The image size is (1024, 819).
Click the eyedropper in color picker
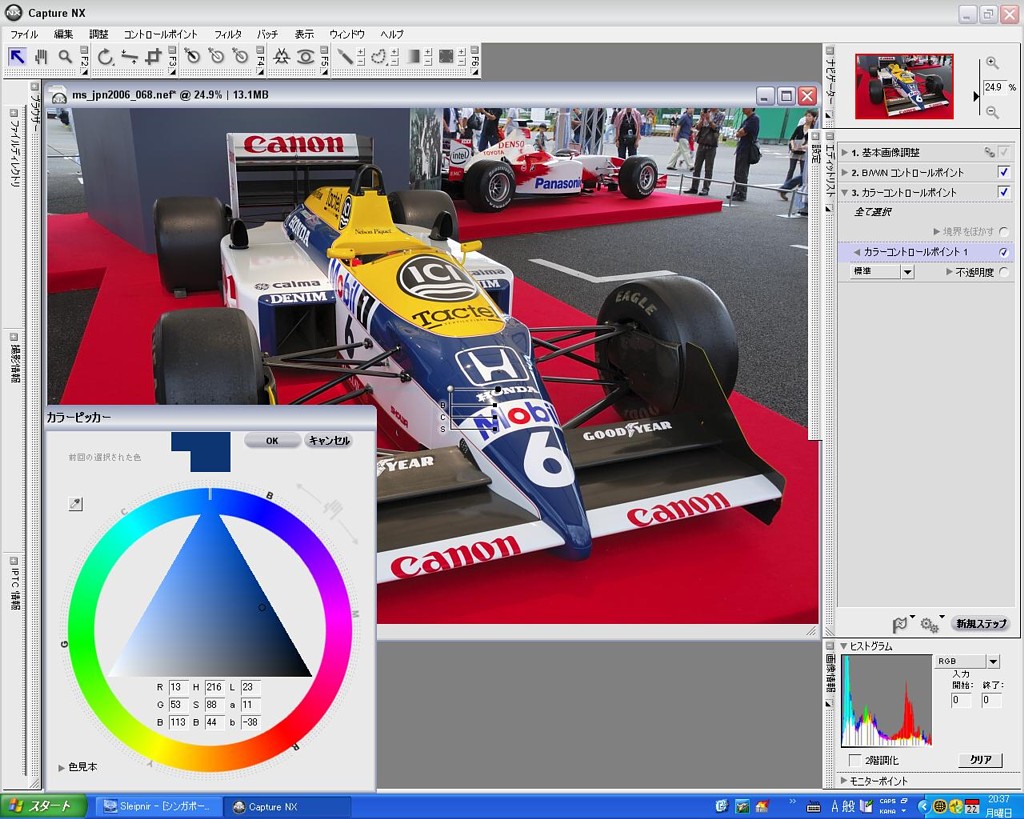click(76, 504)
